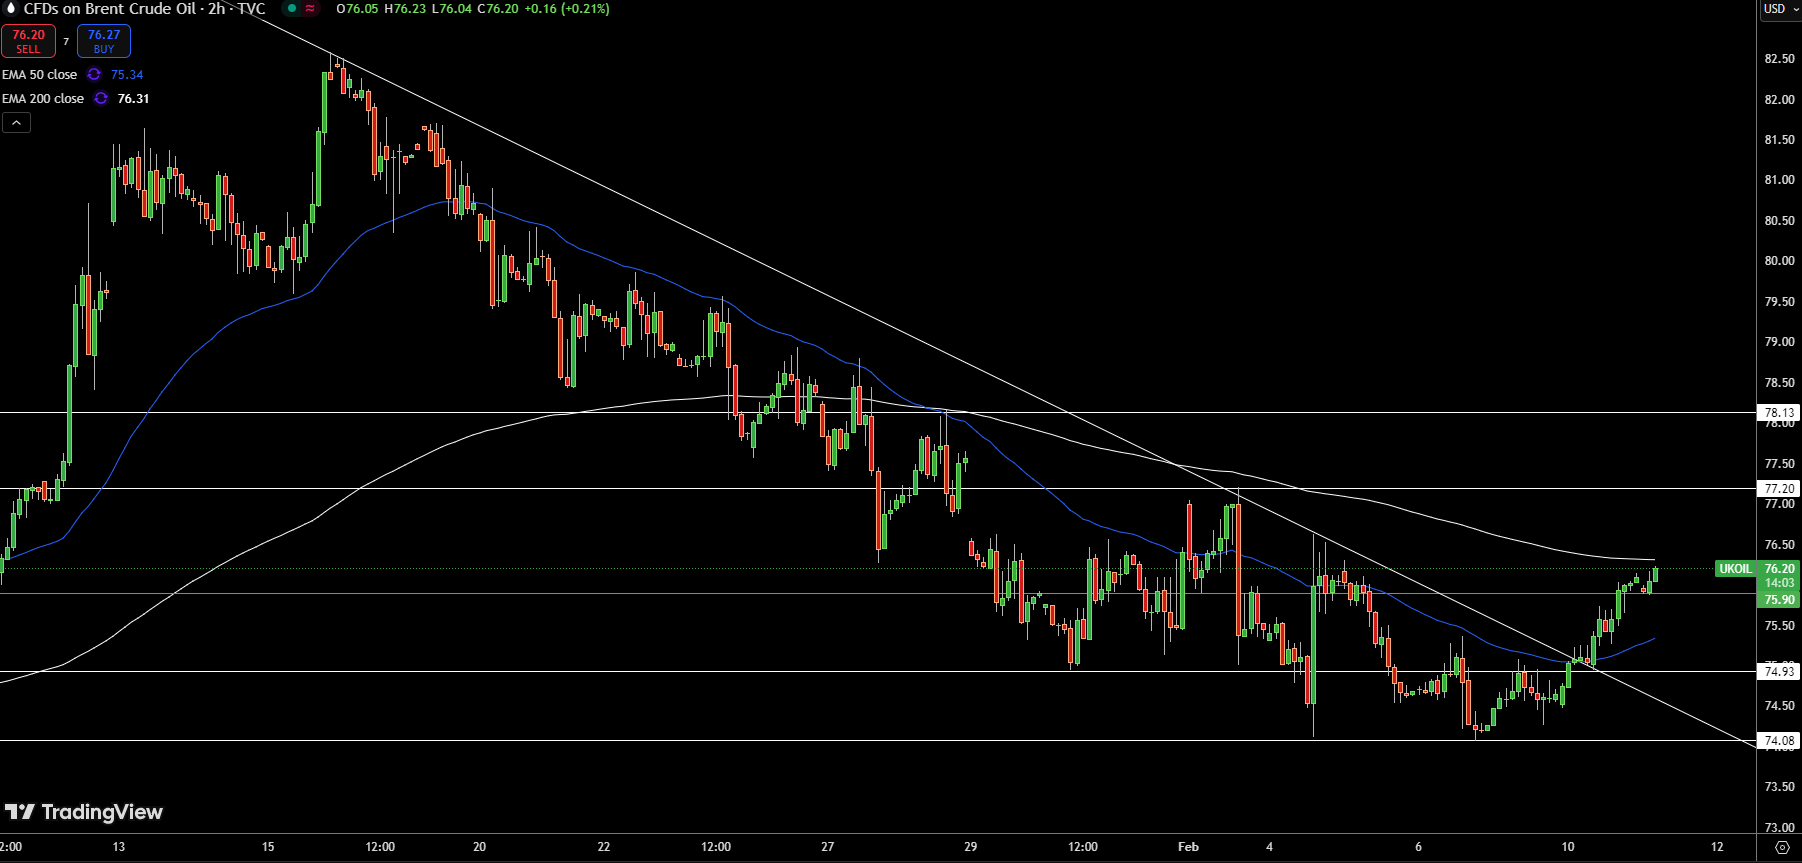Click the red approximate-data indicator icon
The width and height of the screenshot is (1802, 863).
click(310, 8)
